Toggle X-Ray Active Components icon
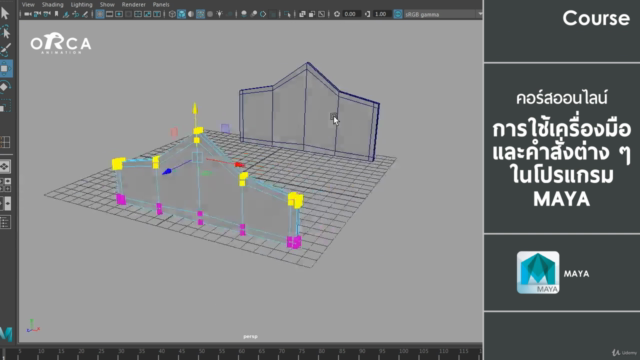This screenshot has height=360, width=640. [x=312, y=14]
